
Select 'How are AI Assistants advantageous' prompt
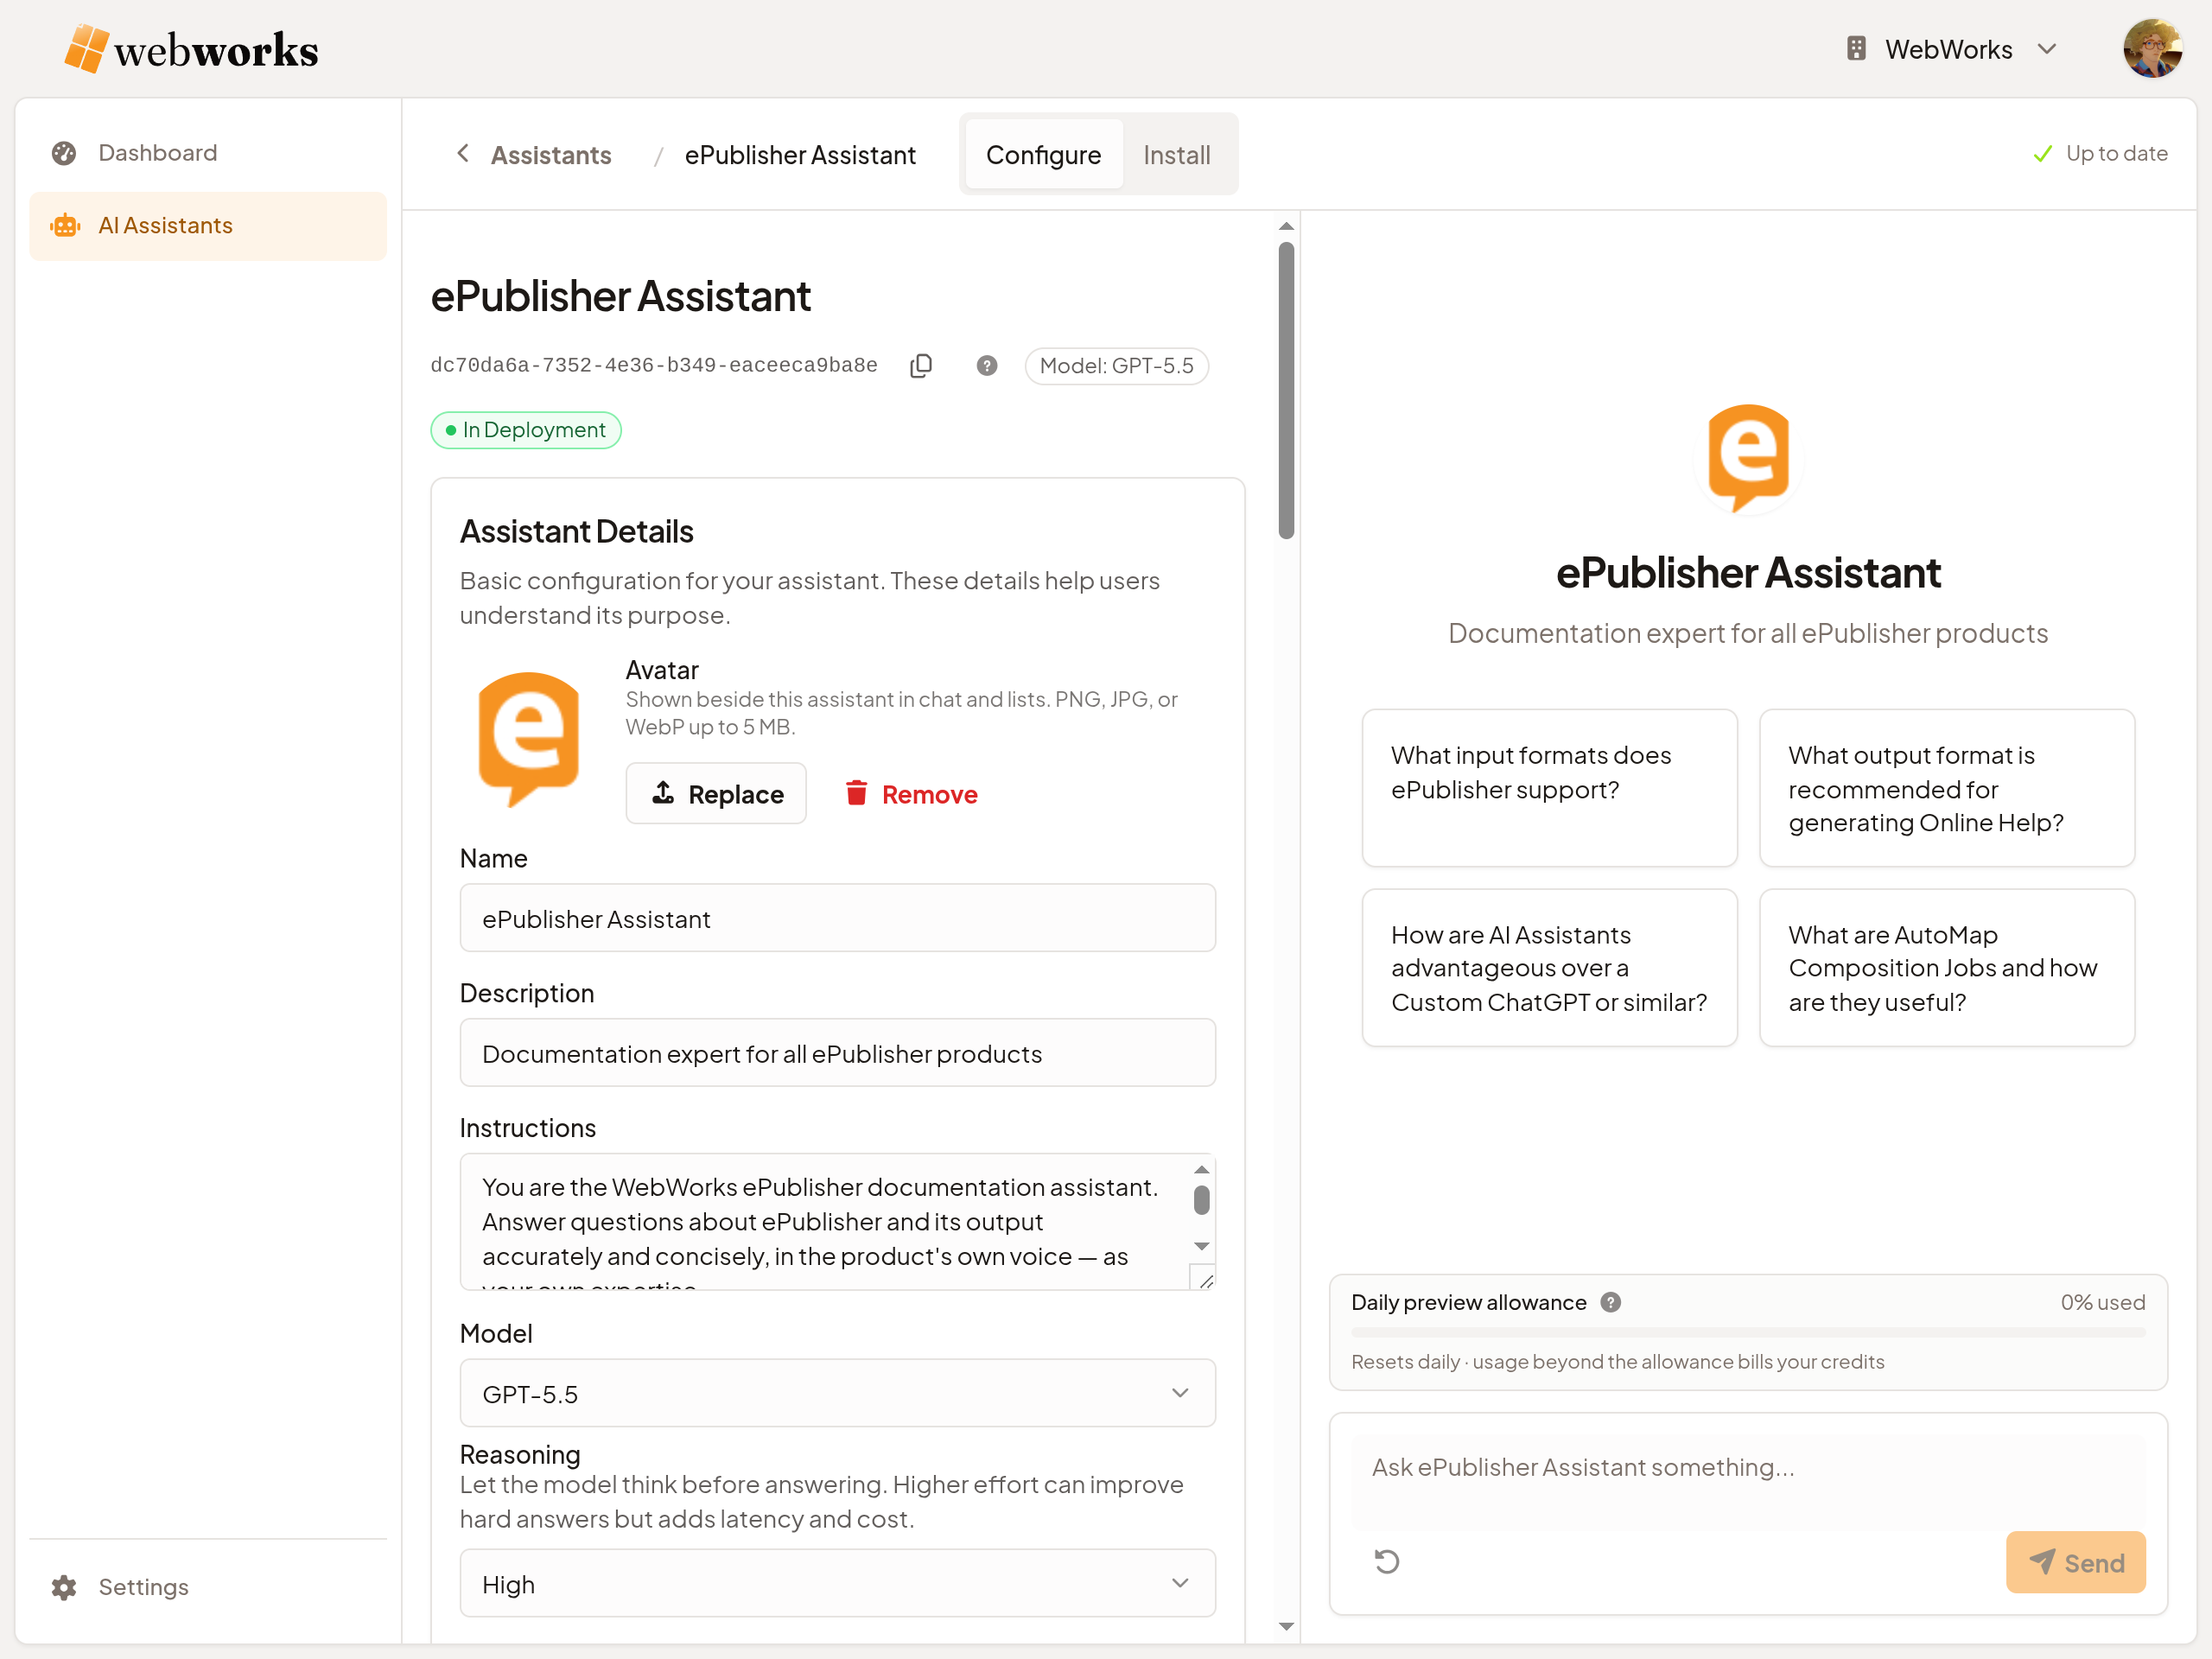tap(1549, 967)
